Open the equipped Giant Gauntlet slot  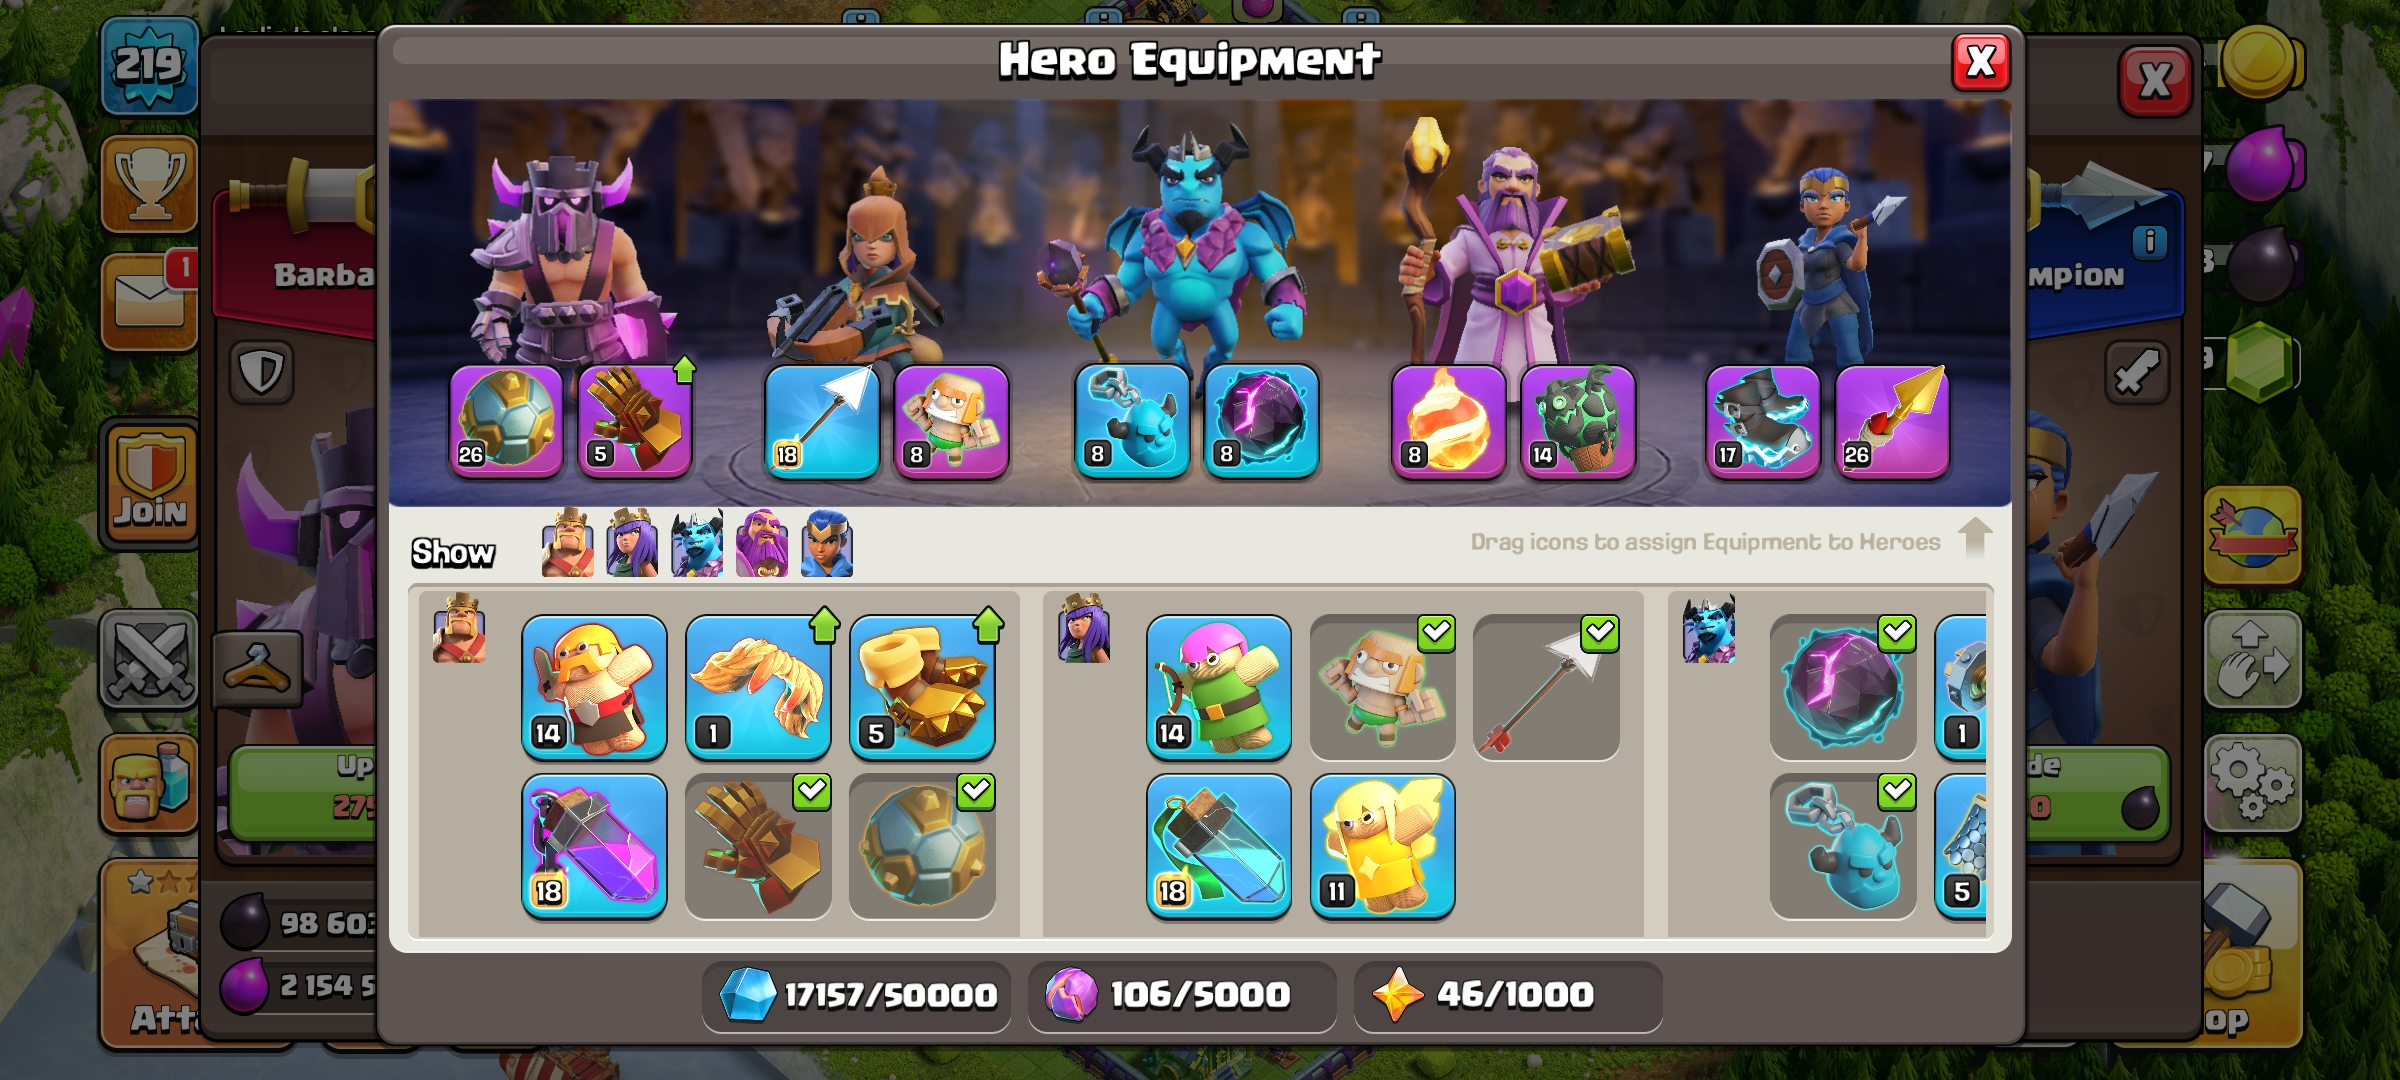[635, 421]
